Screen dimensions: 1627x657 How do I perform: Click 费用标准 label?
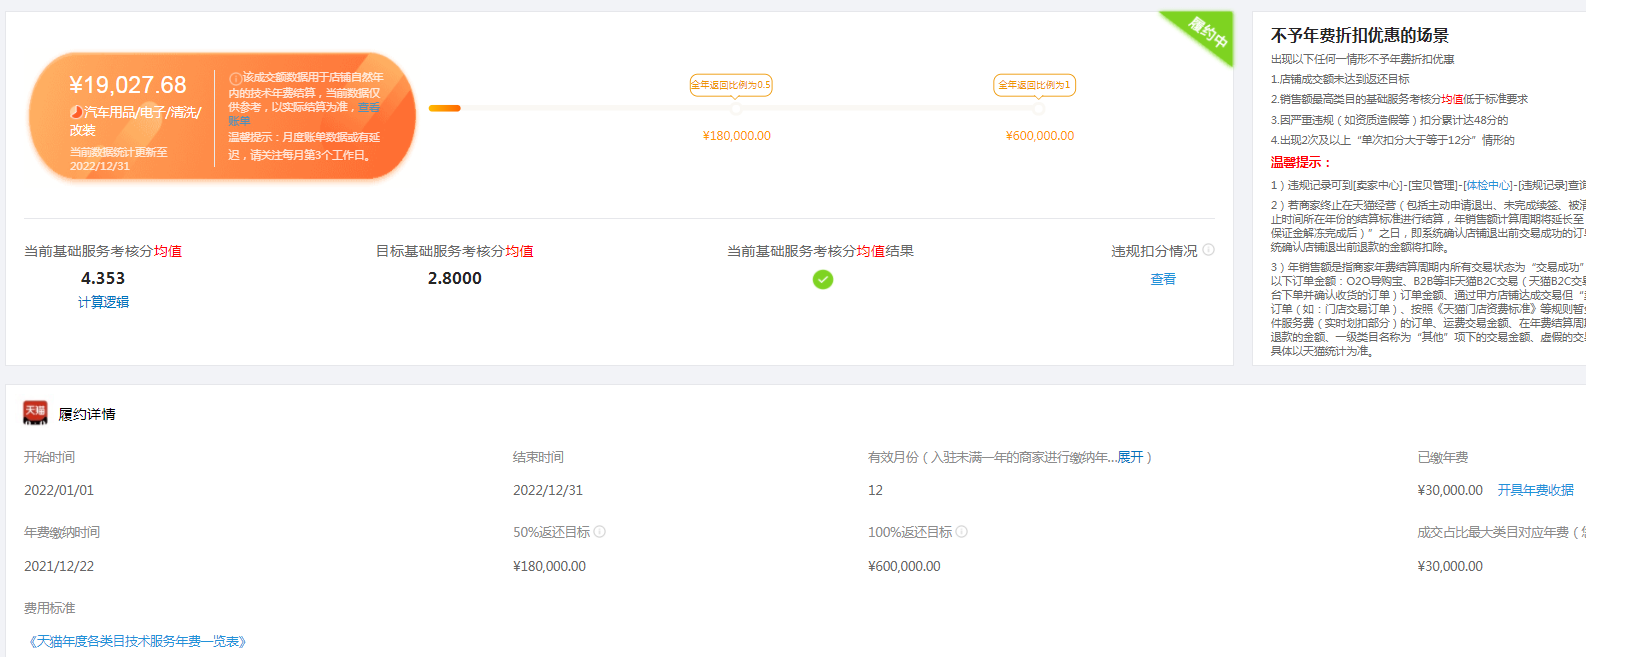coord(50,608)
